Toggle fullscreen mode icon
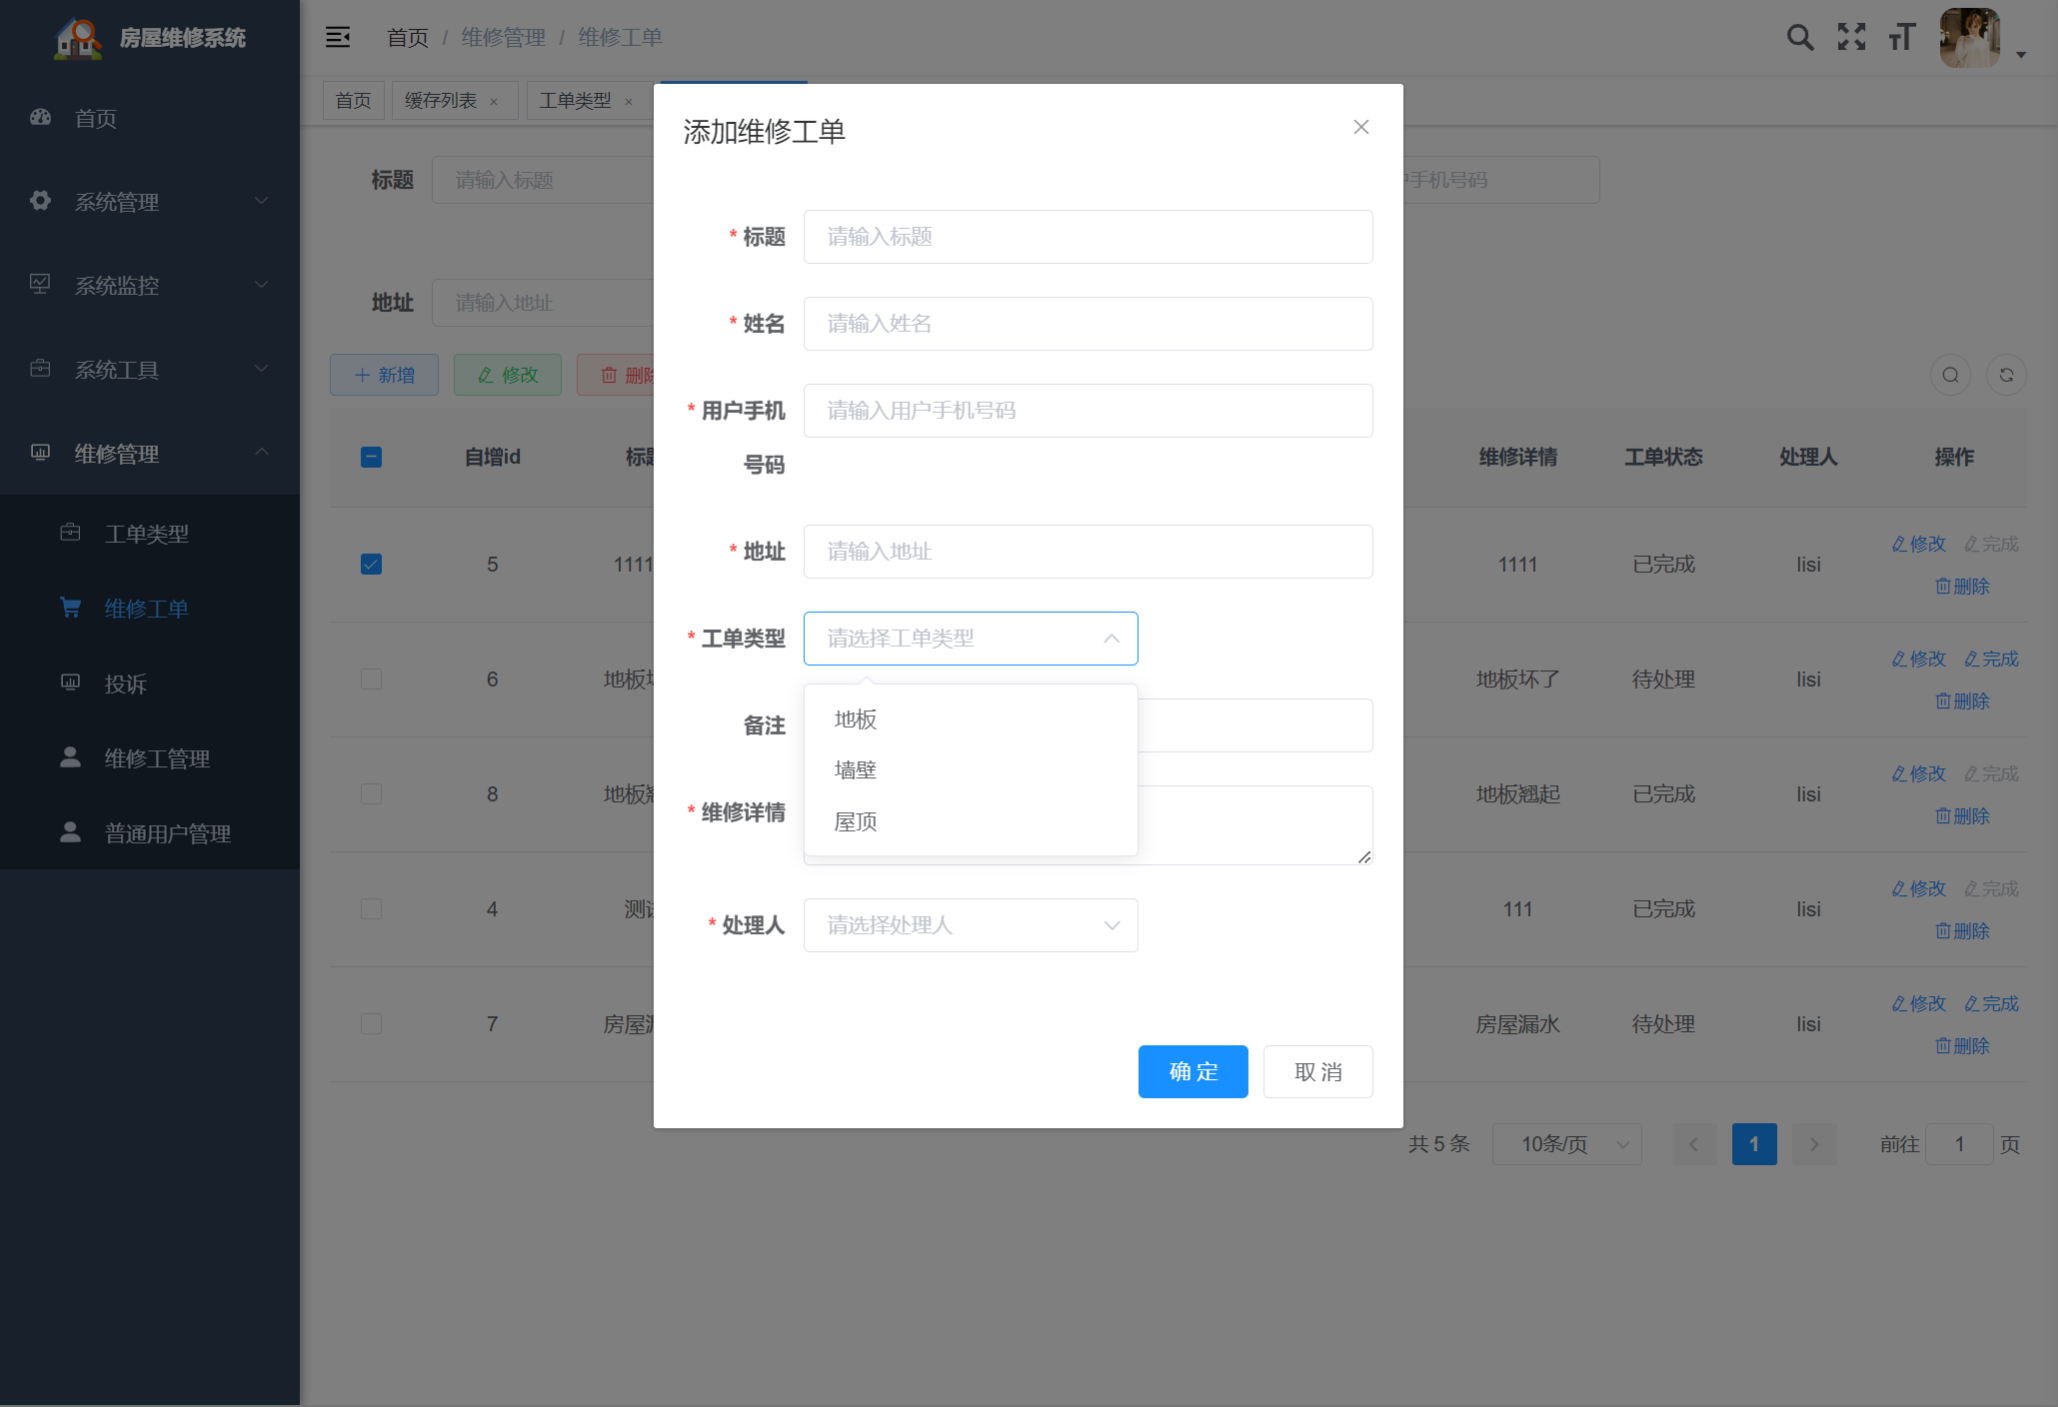This screenshot has width=2058, height=1407. coord(1851,38)
